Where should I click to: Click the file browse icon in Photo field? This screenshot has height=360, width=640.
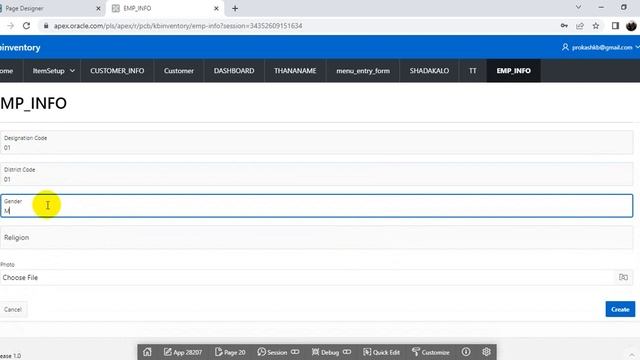click(x=623, y=277)
